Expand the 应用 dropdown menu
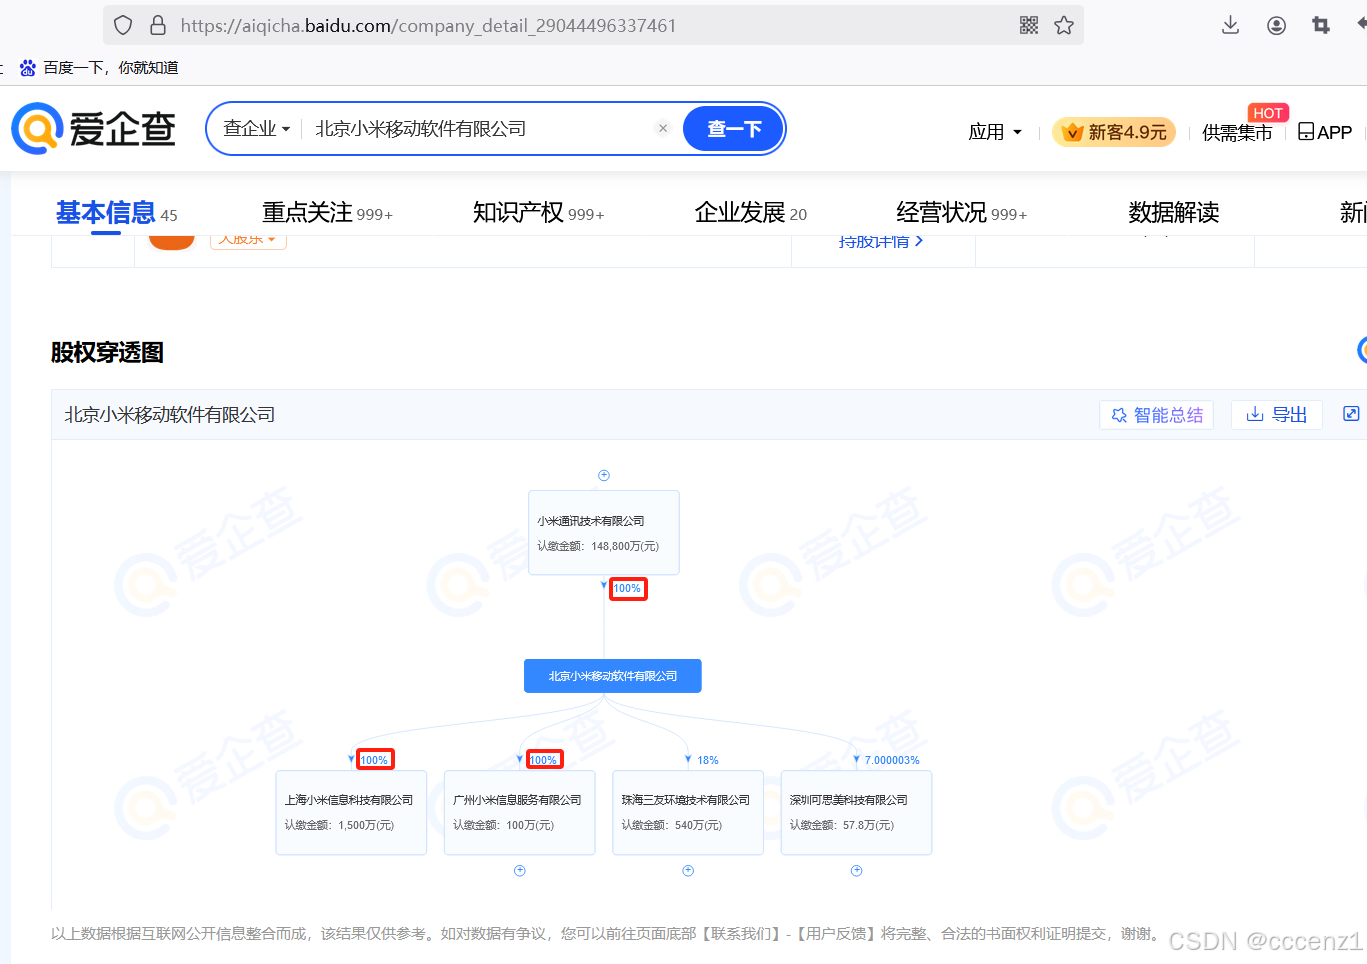This screenshot has width=1367, height=964. coord(995,132)
